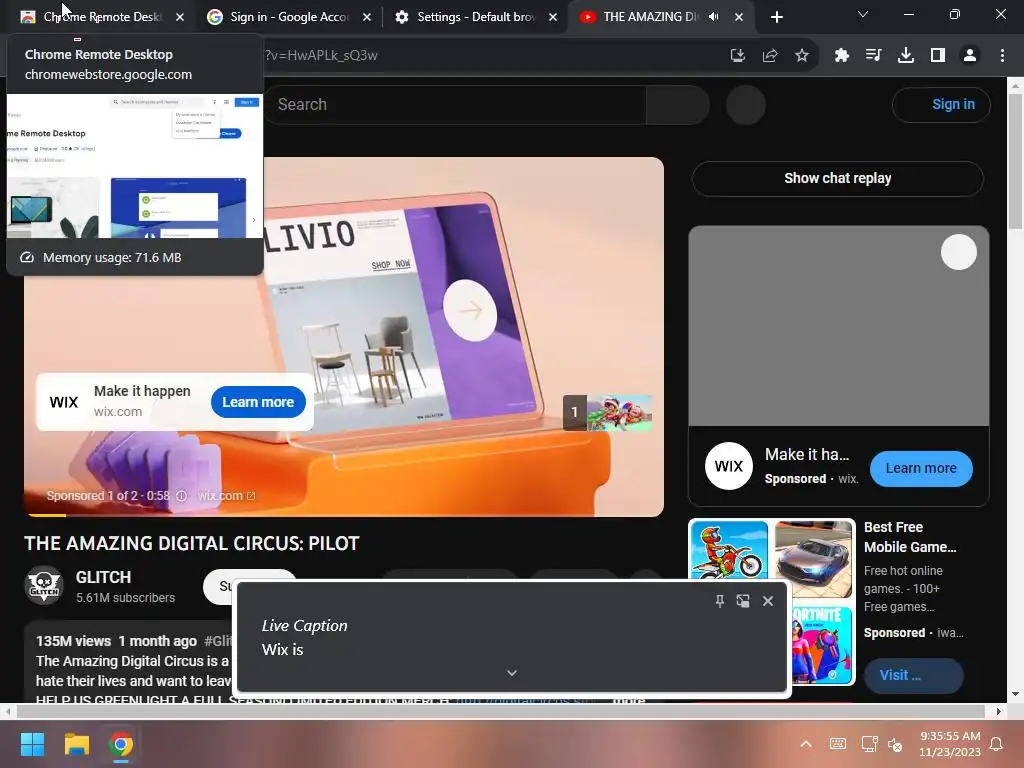Image resolution: width=1024 pixels, height=768 pixels.
Task: Click Learn more on video ad overlay
Action: point(258,402)
